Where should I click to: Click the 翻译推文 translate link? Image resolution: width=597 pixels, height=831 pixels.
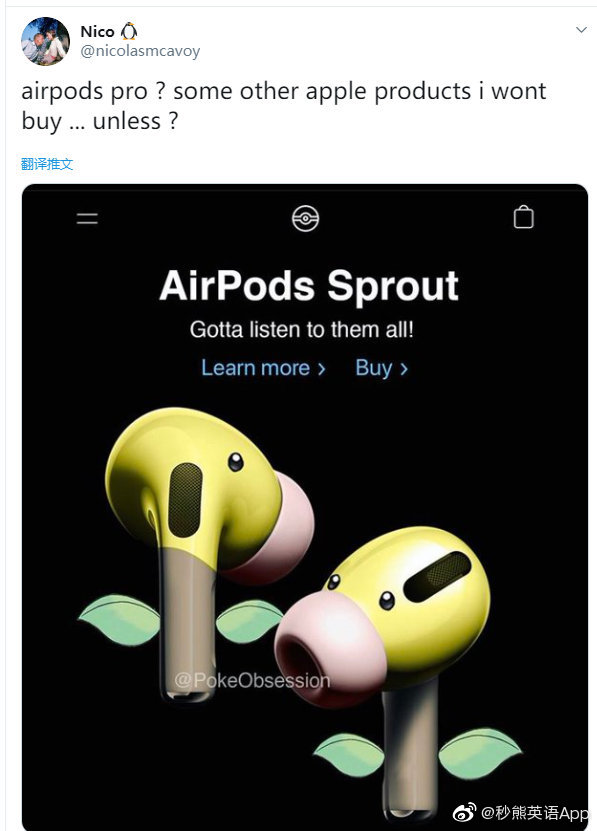[x=47, y=164]
